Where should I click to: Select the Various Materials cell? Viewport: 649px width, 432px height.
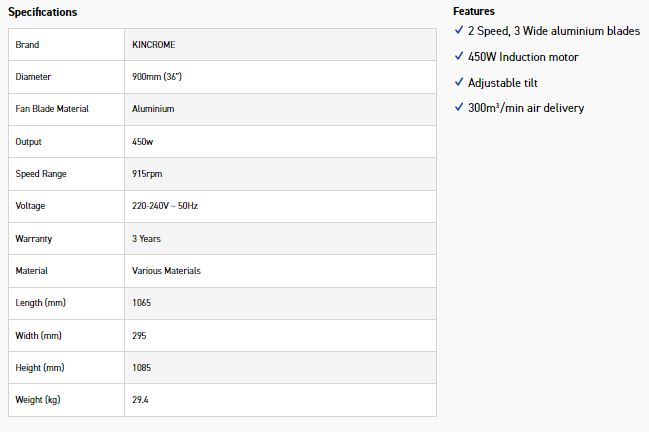(x=166, y=271)
